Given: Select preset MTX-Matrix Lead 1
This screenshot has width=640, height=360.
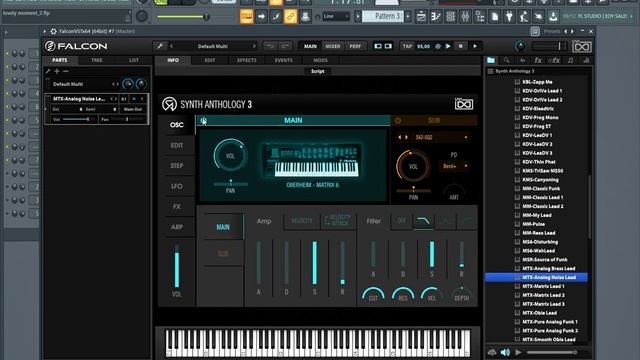Looking at the screenshot, I should click(543, 286).
